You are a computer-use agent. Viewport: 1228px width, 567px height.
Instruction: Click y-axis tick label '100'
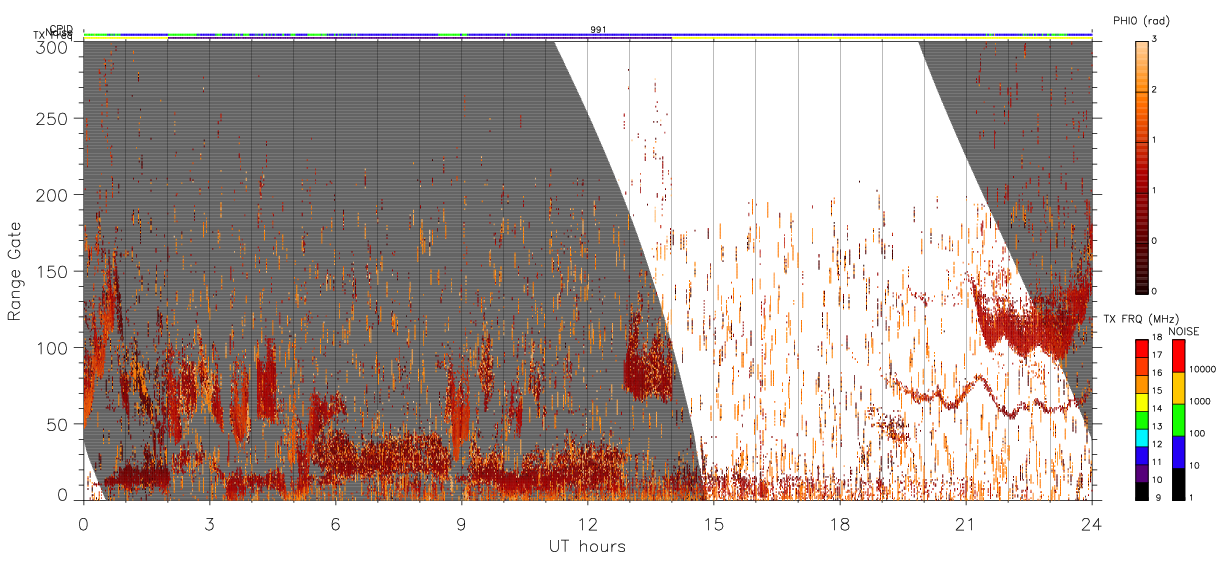(x=55, y=347)
